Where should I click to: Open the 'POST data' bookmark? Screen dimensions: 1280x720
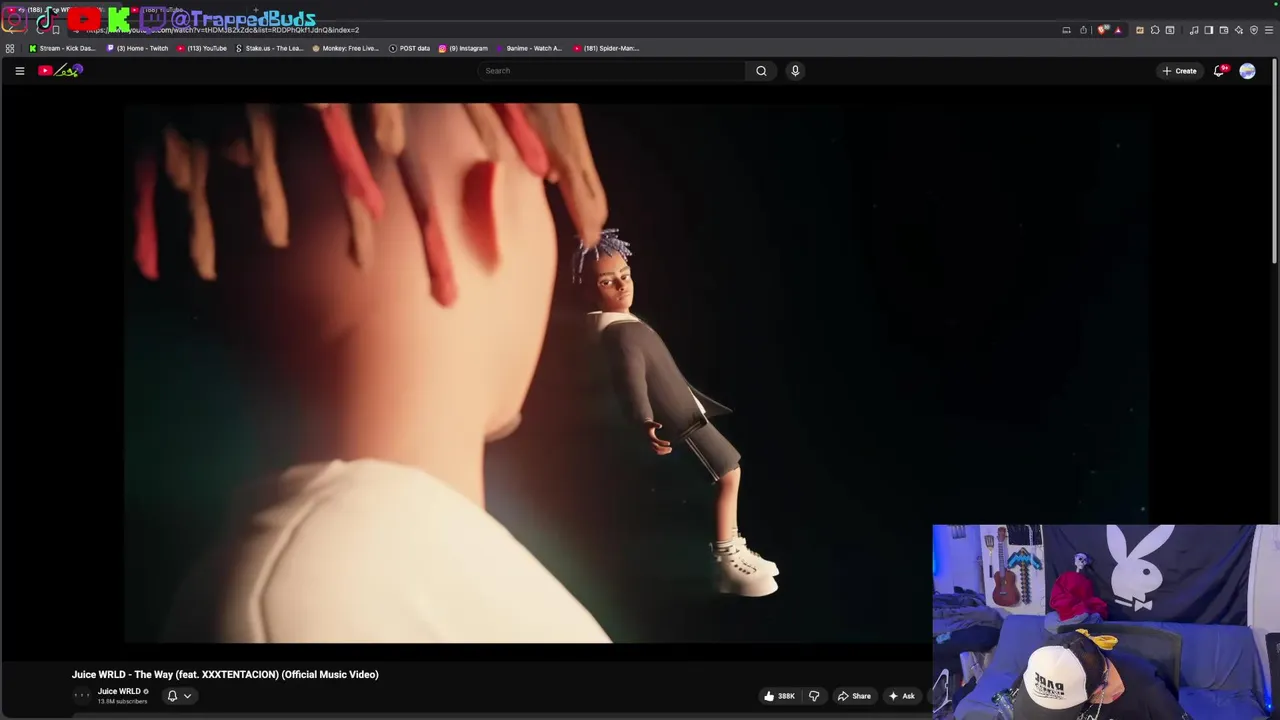coord(409,48)
